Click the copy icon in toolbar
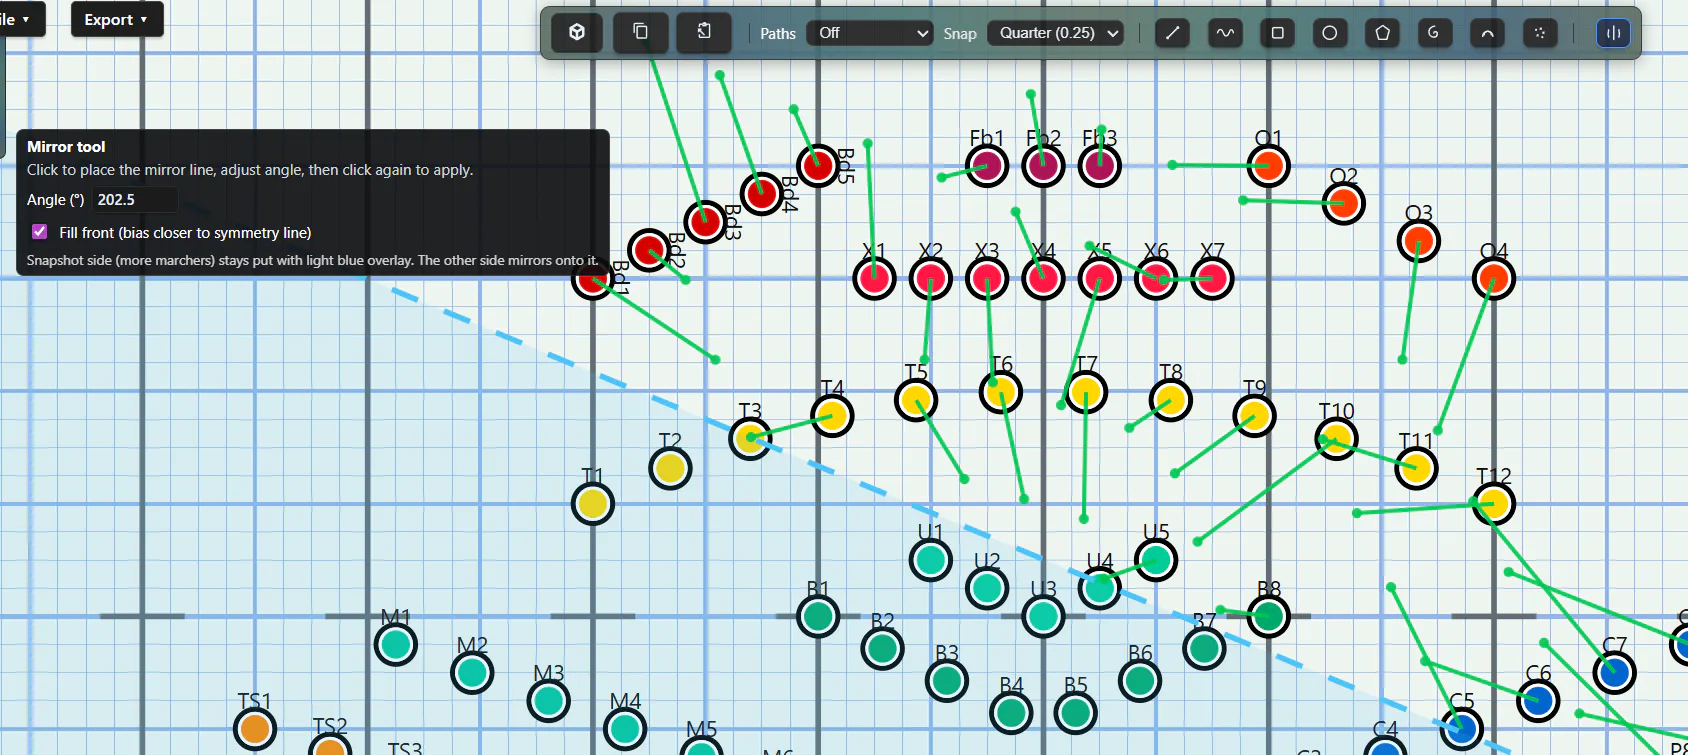The image size is (1688, 755). click(641, 32)
